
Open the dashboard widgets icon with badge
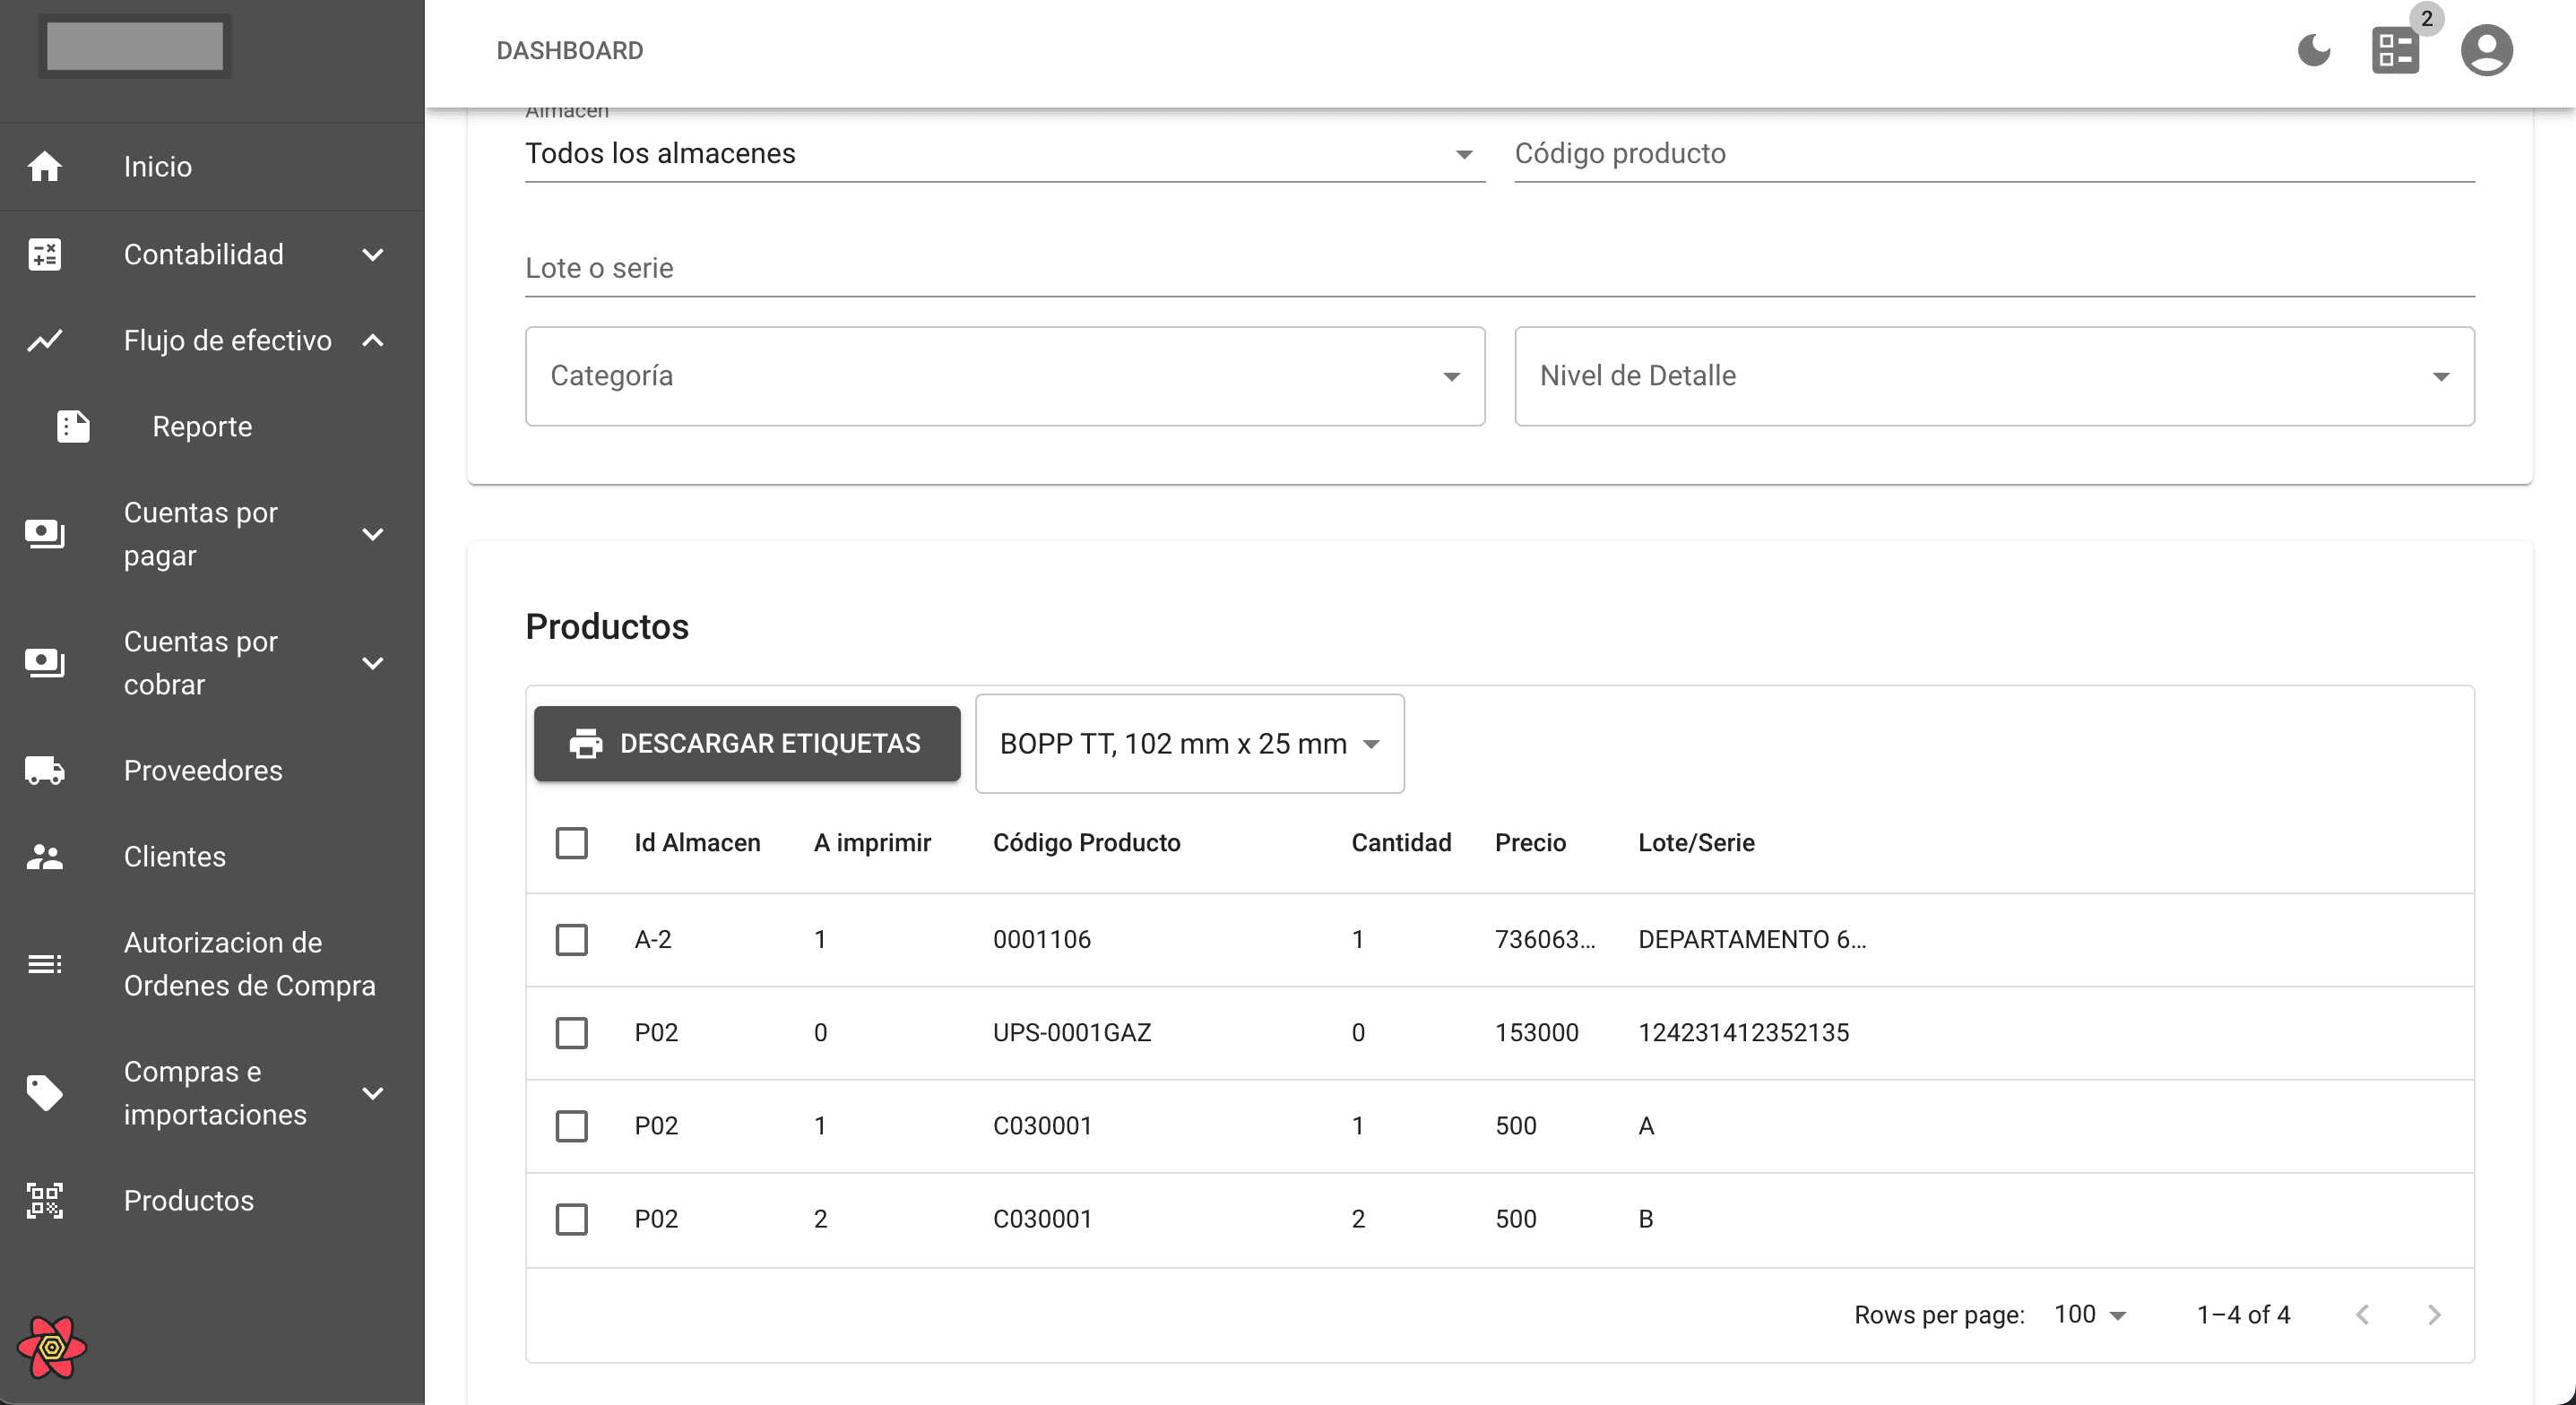coord(2395,50)
